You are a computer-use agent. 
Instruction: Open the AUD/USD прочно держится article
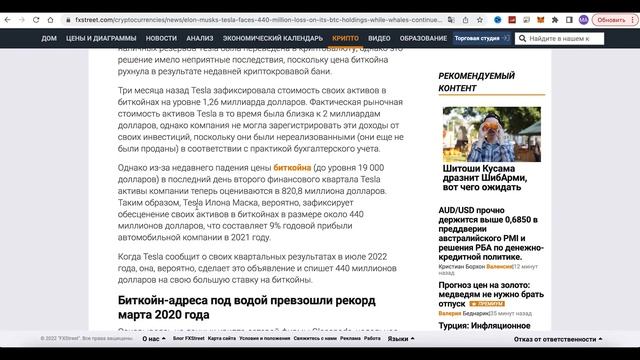coord(491,233)
